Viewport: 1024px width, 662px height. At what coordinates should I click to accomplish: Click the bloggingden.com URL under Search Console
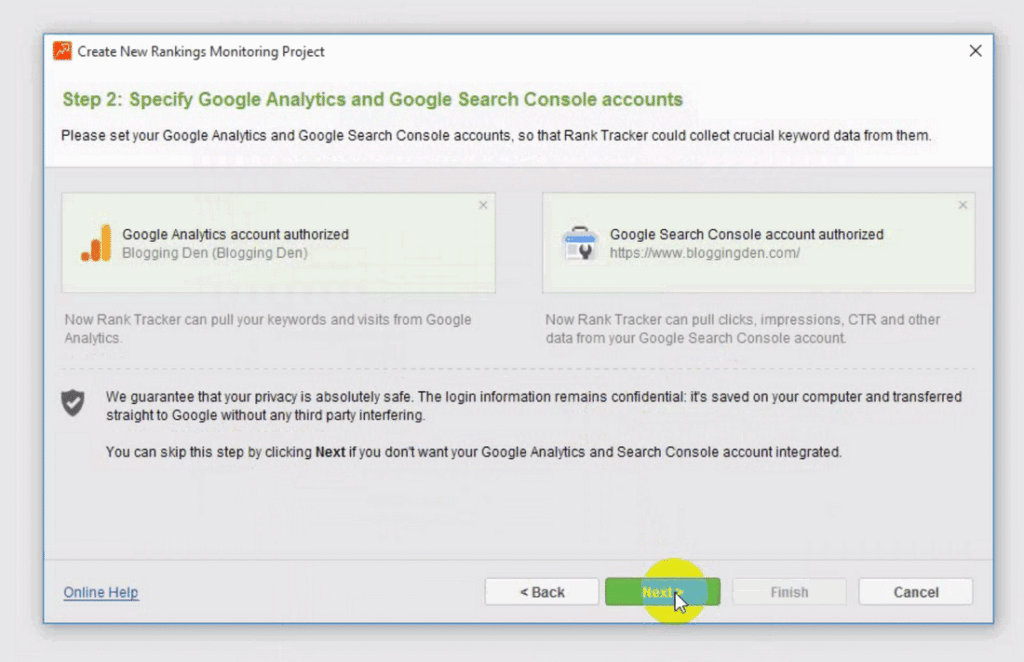click(705, 253)
